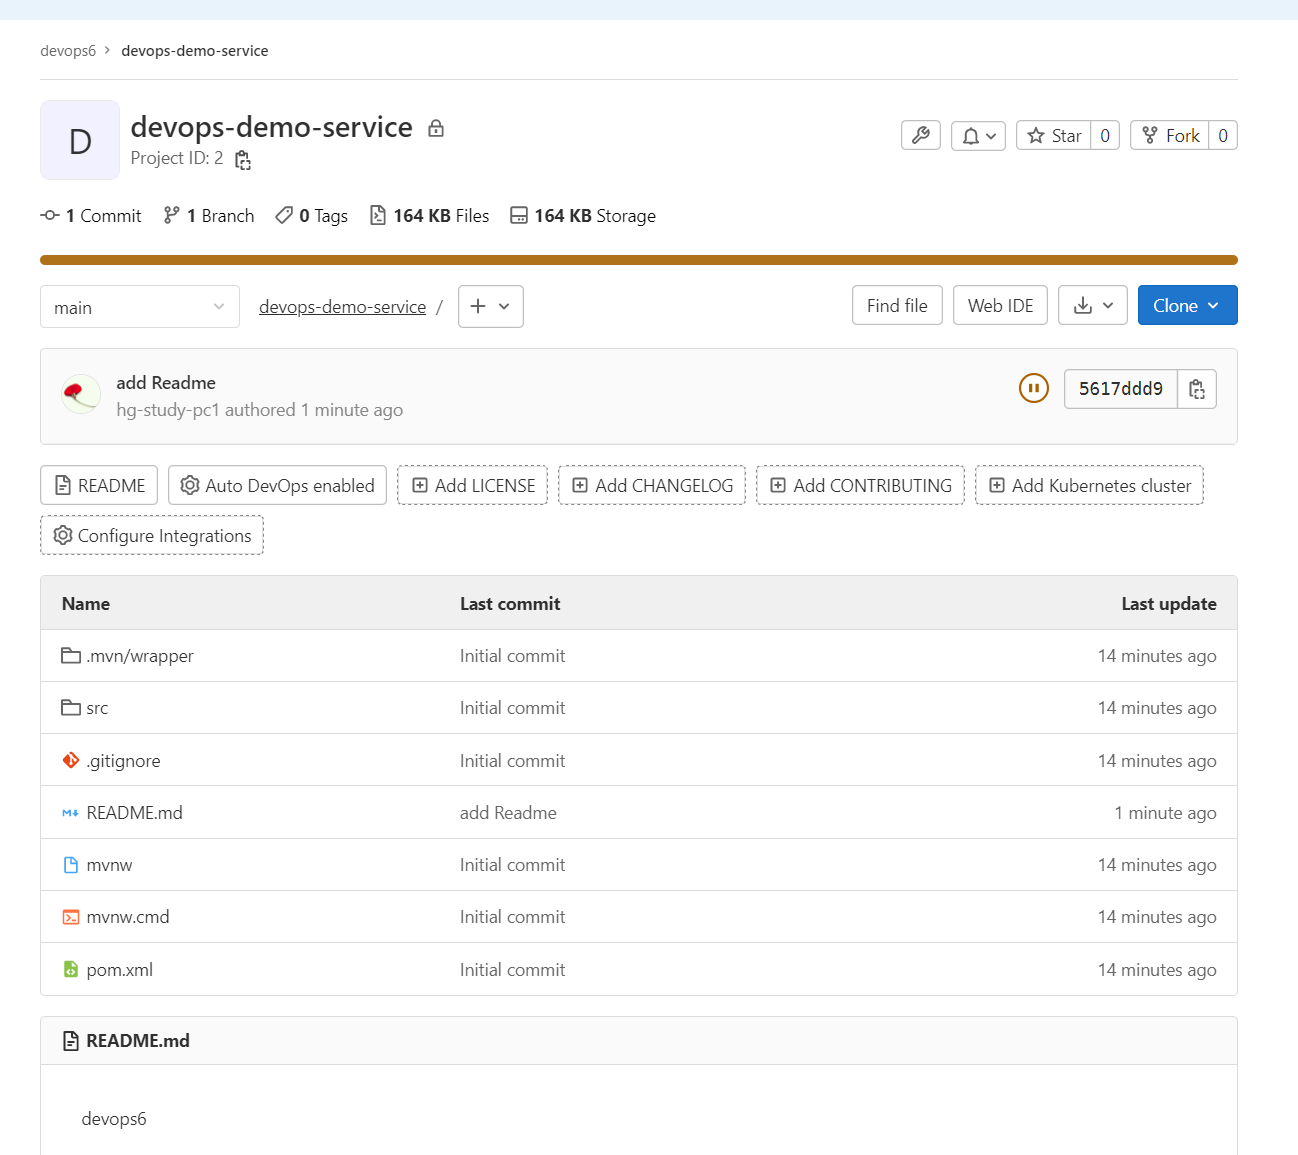Viewport: 1298px width, 1155px height.
Task: Open commit 5617ddd9
Action: coord(1121,389)
